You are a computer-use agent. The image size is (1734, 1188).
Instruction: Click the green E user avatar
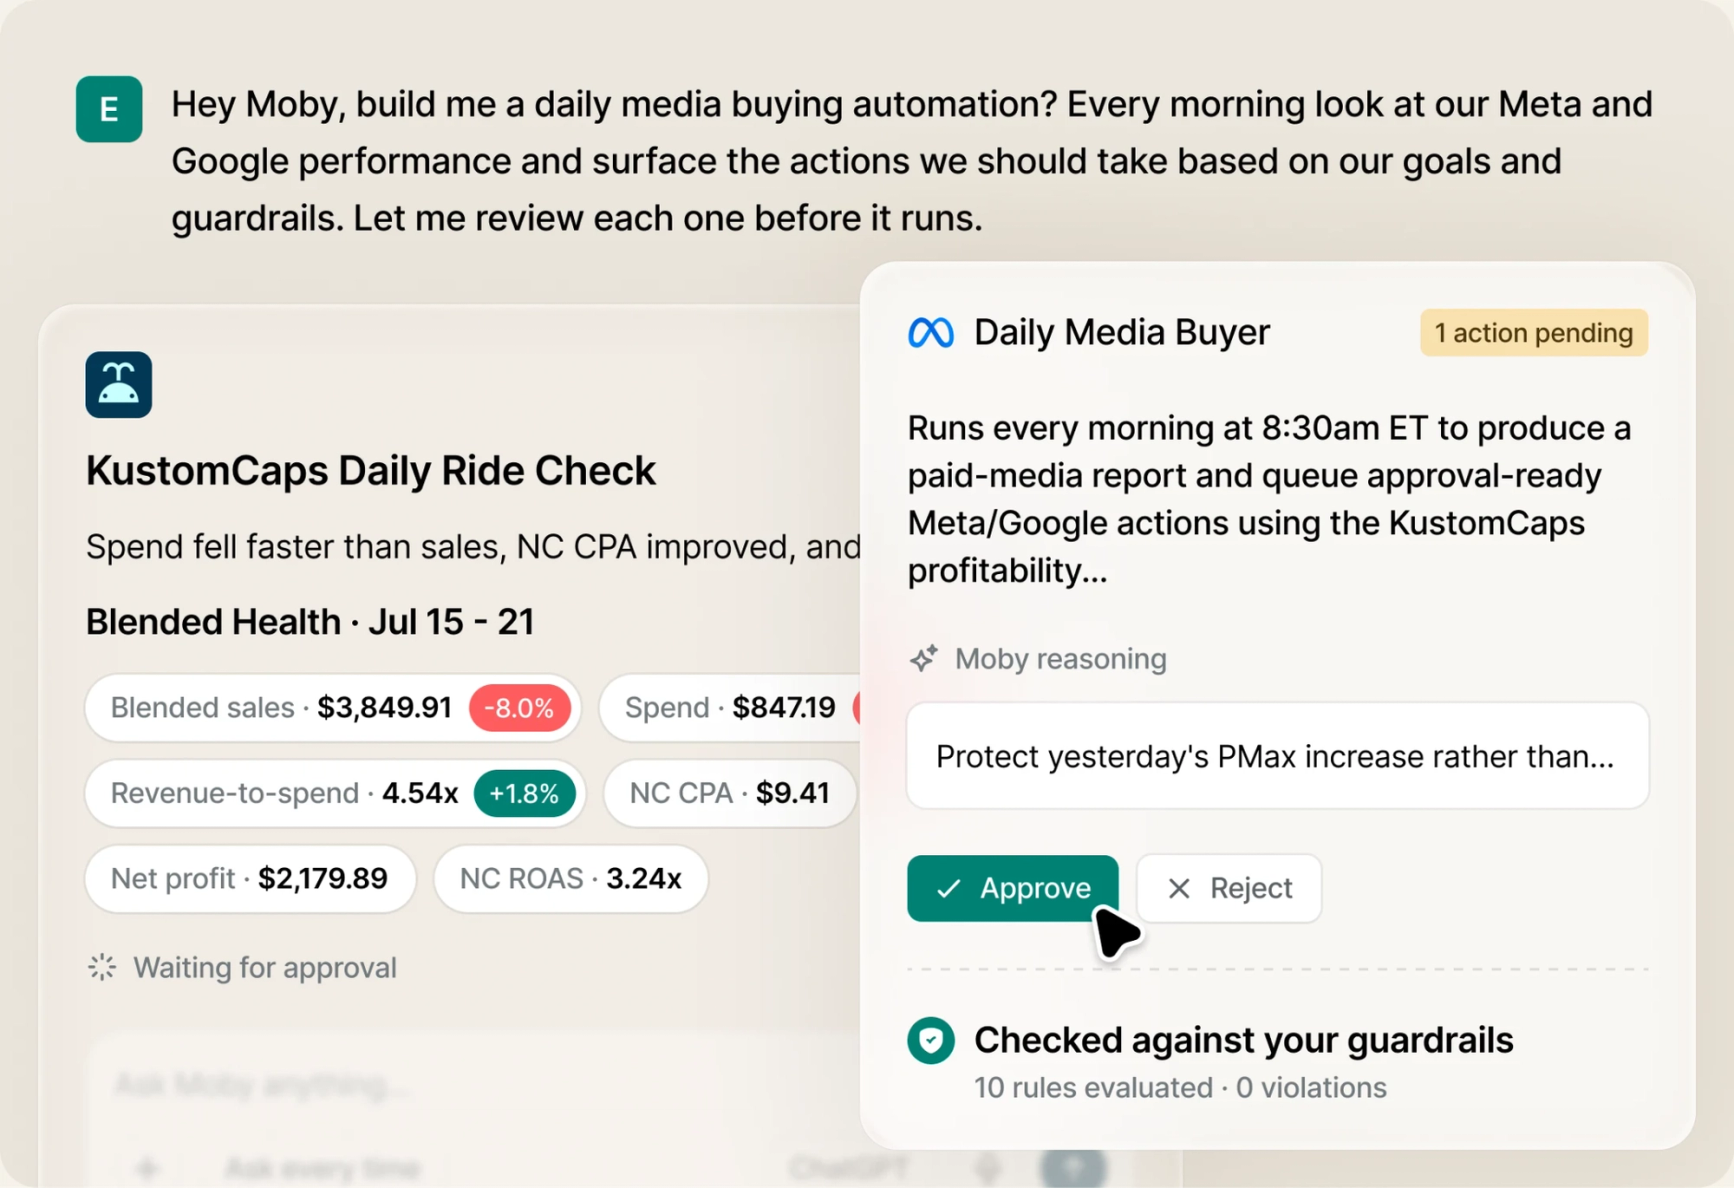(x=109, y=109)
